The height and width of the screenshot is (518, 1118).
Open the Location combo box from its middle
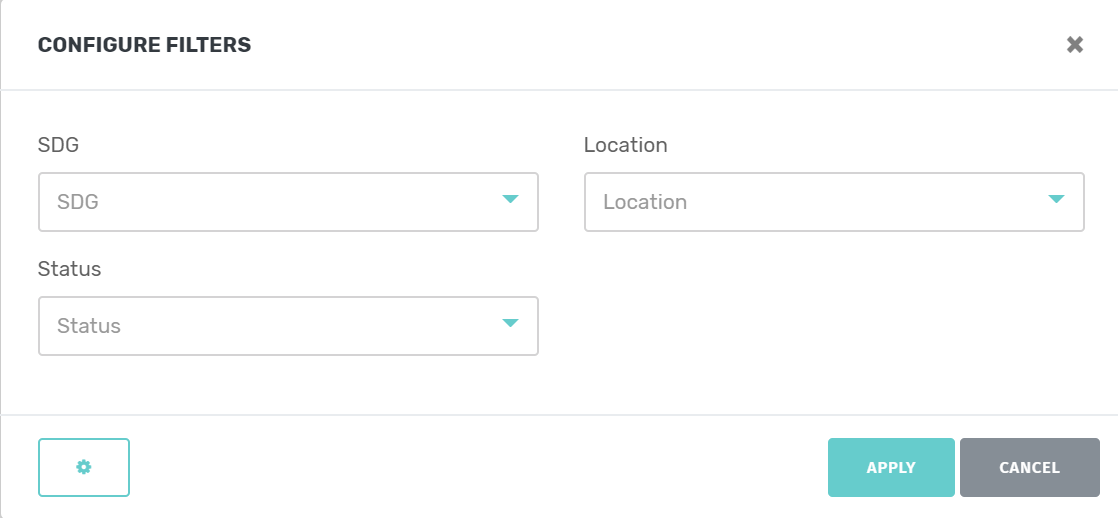[x=834, y=202]
